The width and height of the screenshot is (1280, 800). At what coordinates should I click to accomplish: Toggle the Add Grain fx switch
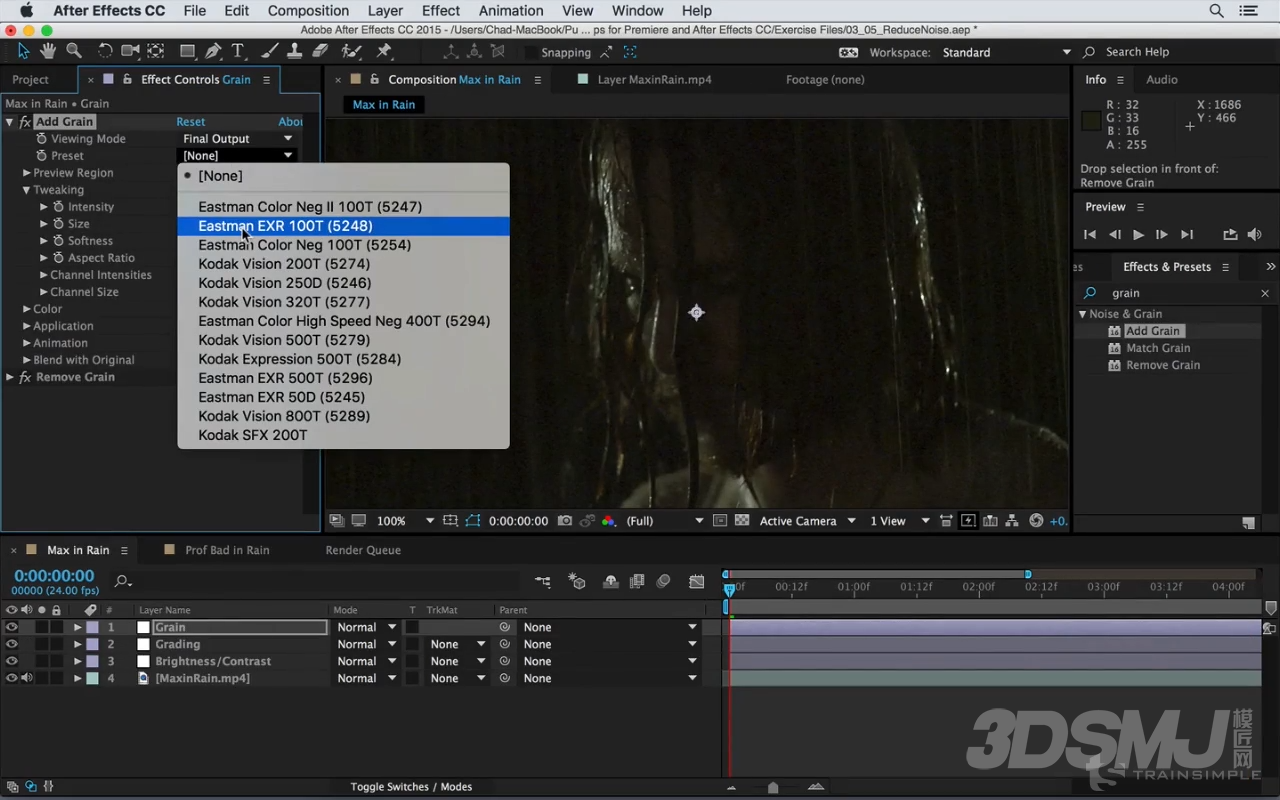point(26,122)
